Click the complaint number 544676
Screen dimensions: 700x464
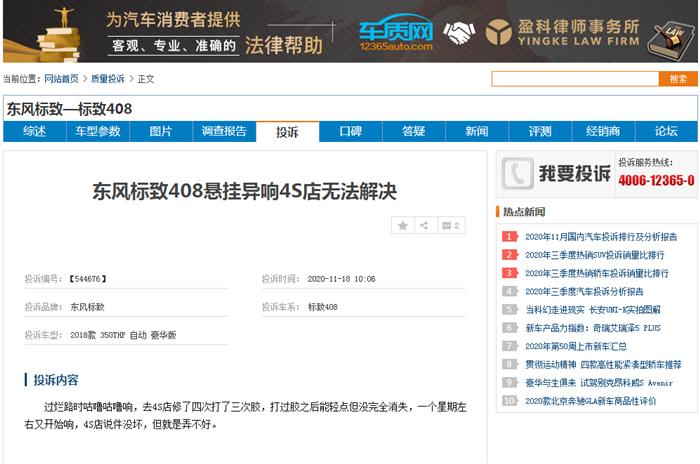pos(88,279)
